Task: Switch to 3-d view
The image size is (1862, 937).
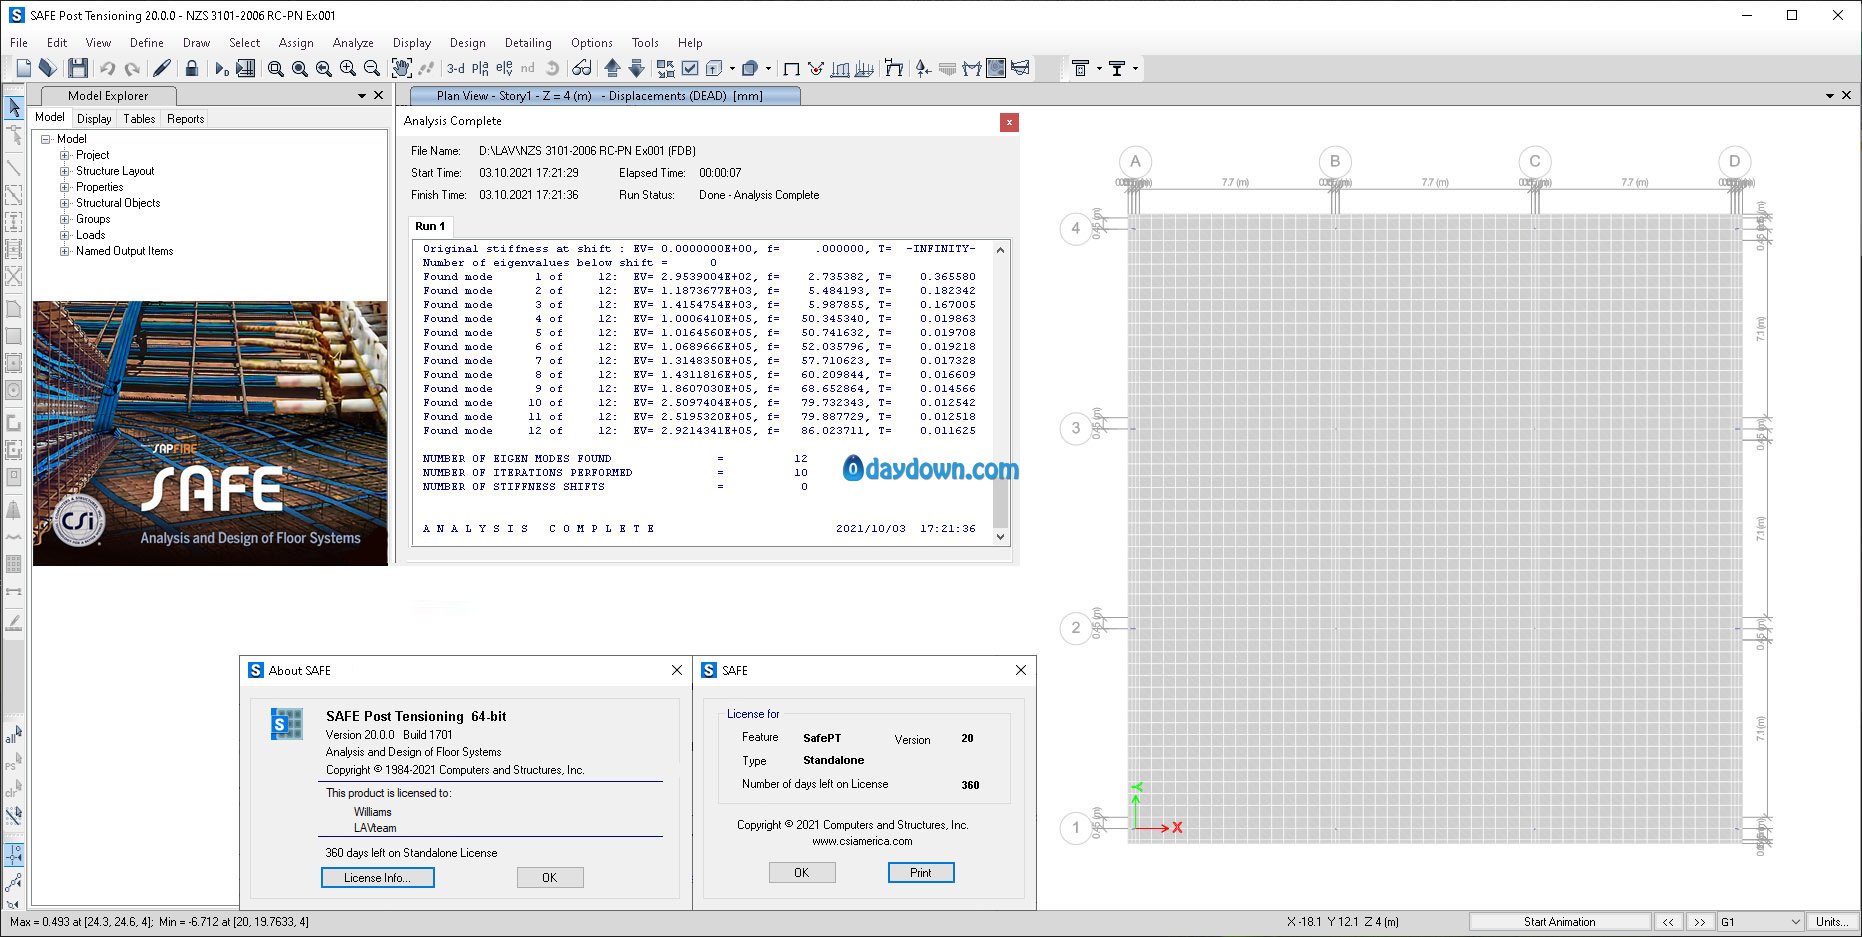Action: pos(456,68)
